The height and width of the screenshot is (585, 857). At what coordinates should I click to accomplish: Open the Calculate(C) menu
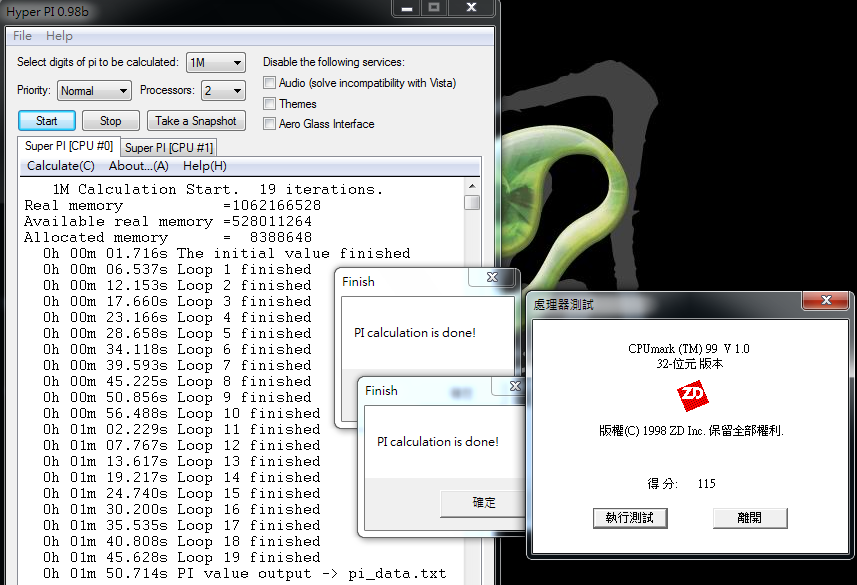click(61, 166)
